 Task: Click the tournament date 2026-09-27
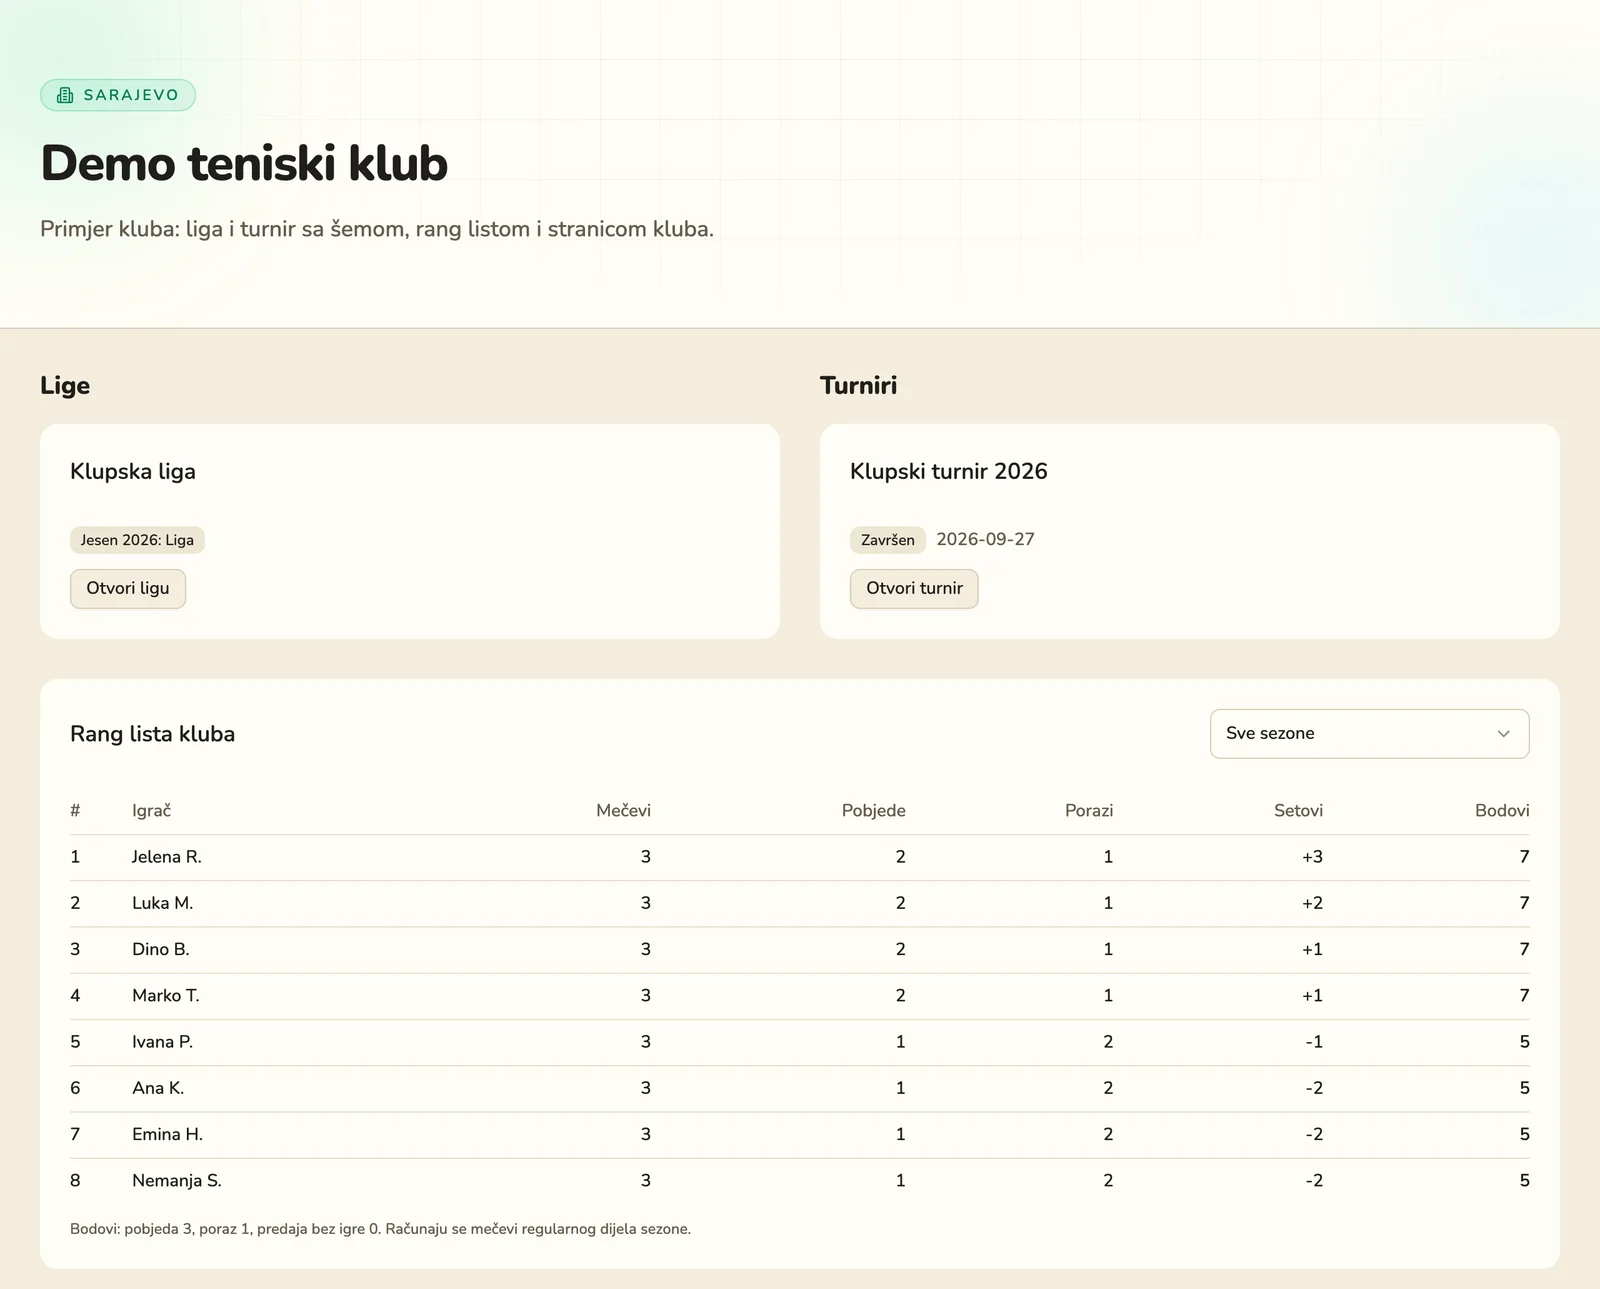tap(985, 539)
